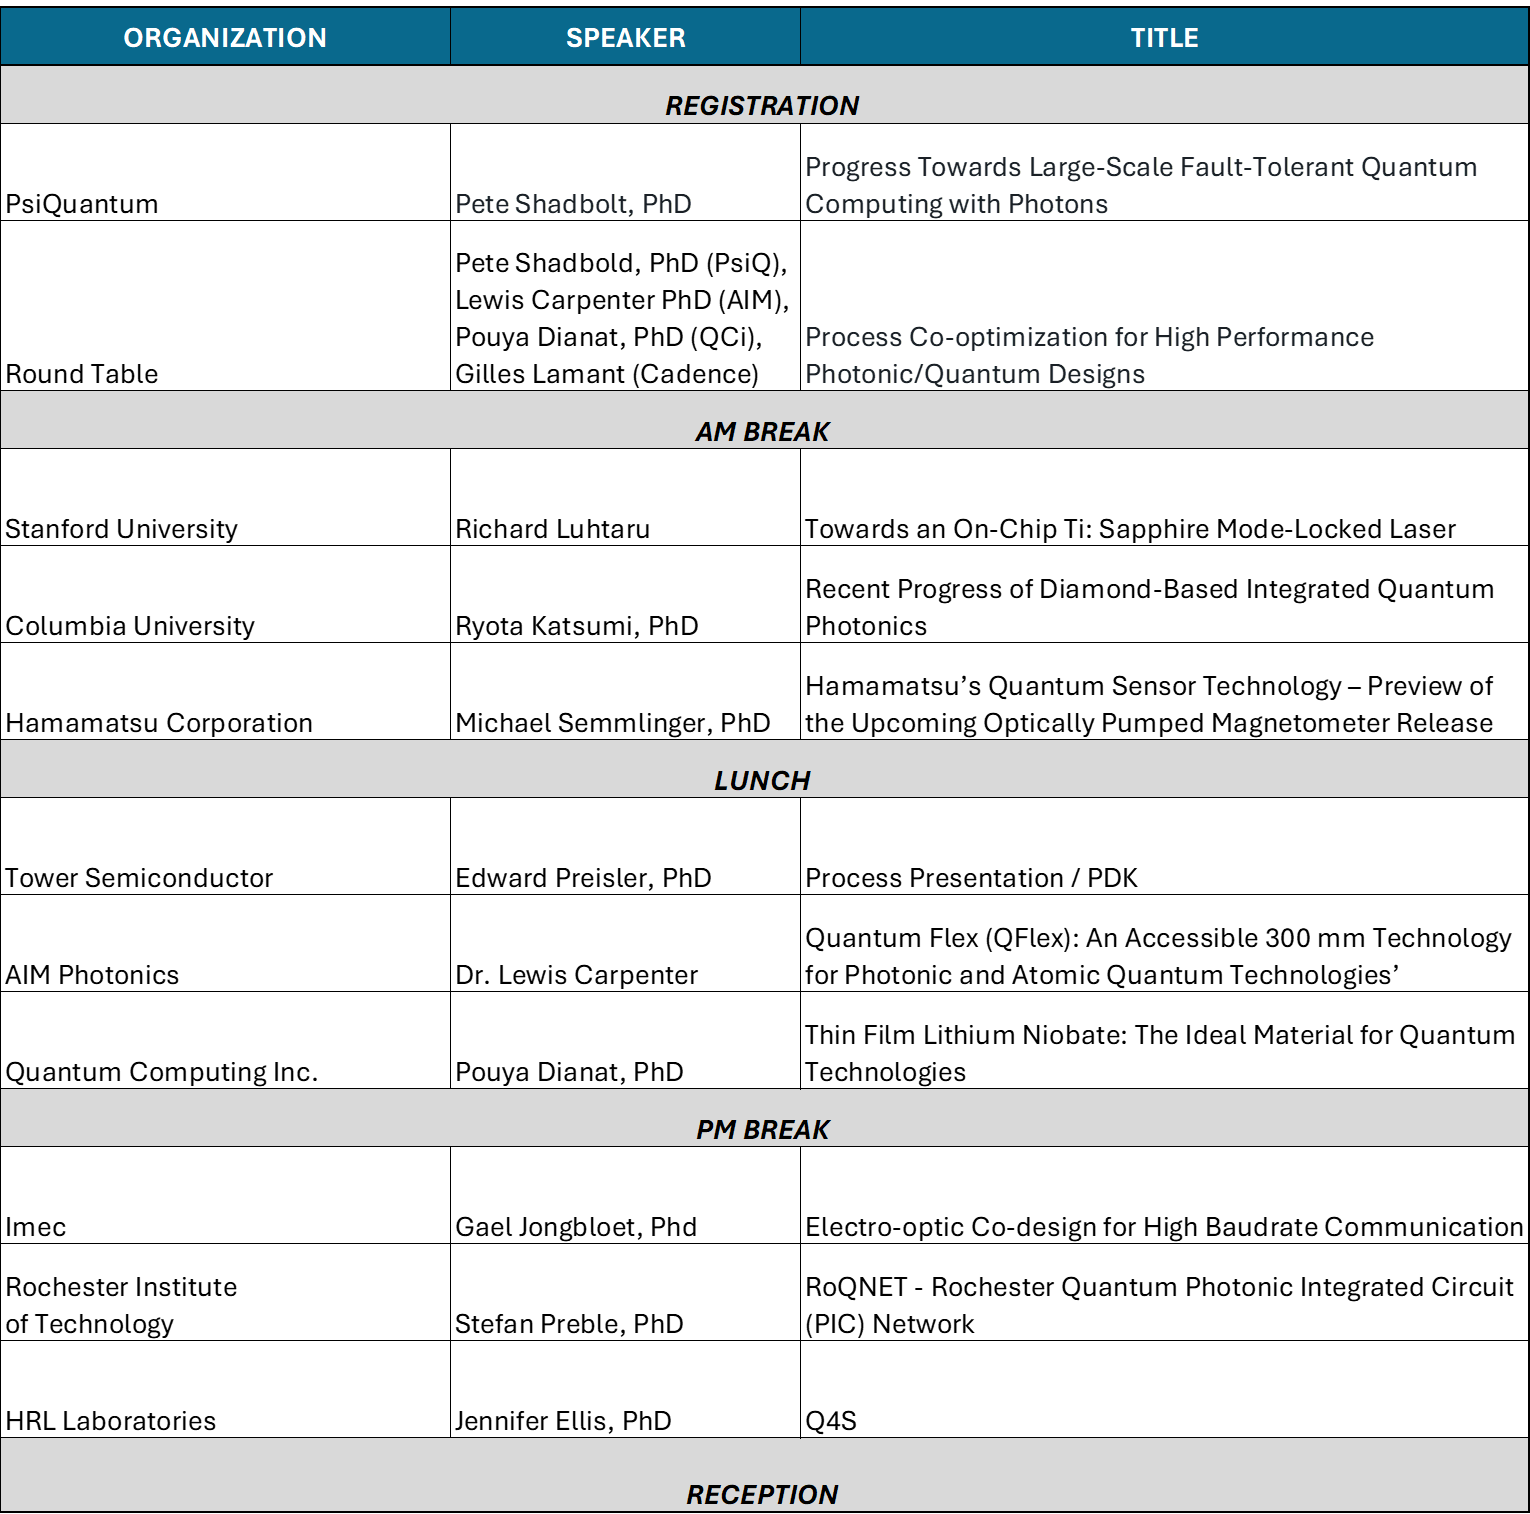Select the REGISTRATION section row
Viewport: 1530px width, 1514px height.
[764, 95]
